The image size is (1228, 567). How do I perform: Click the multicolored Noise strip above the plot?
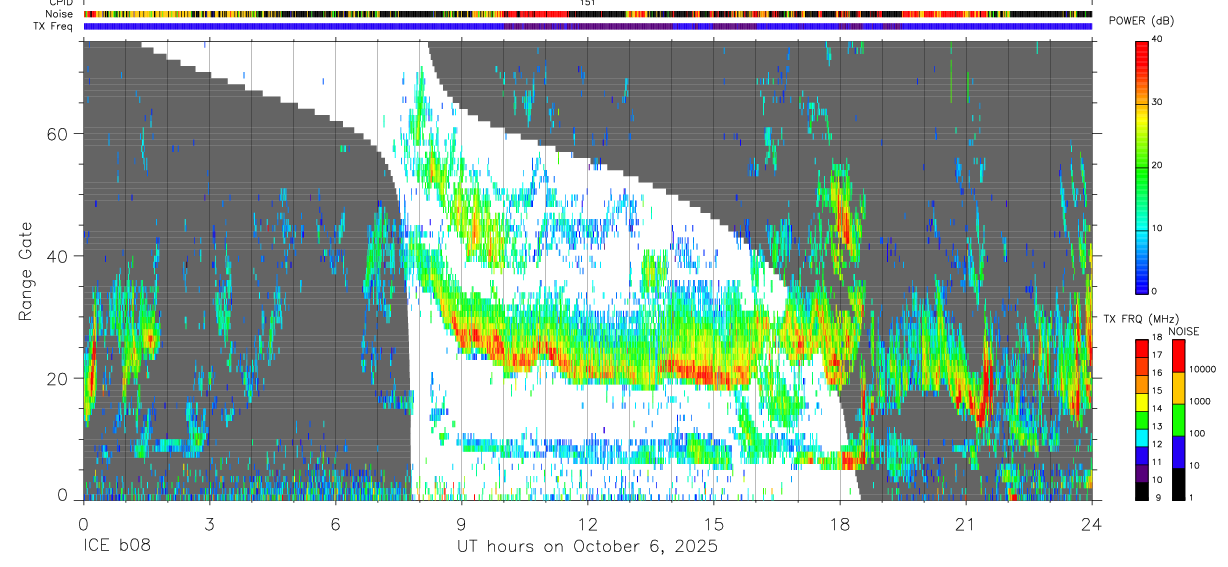coord(588,15)
